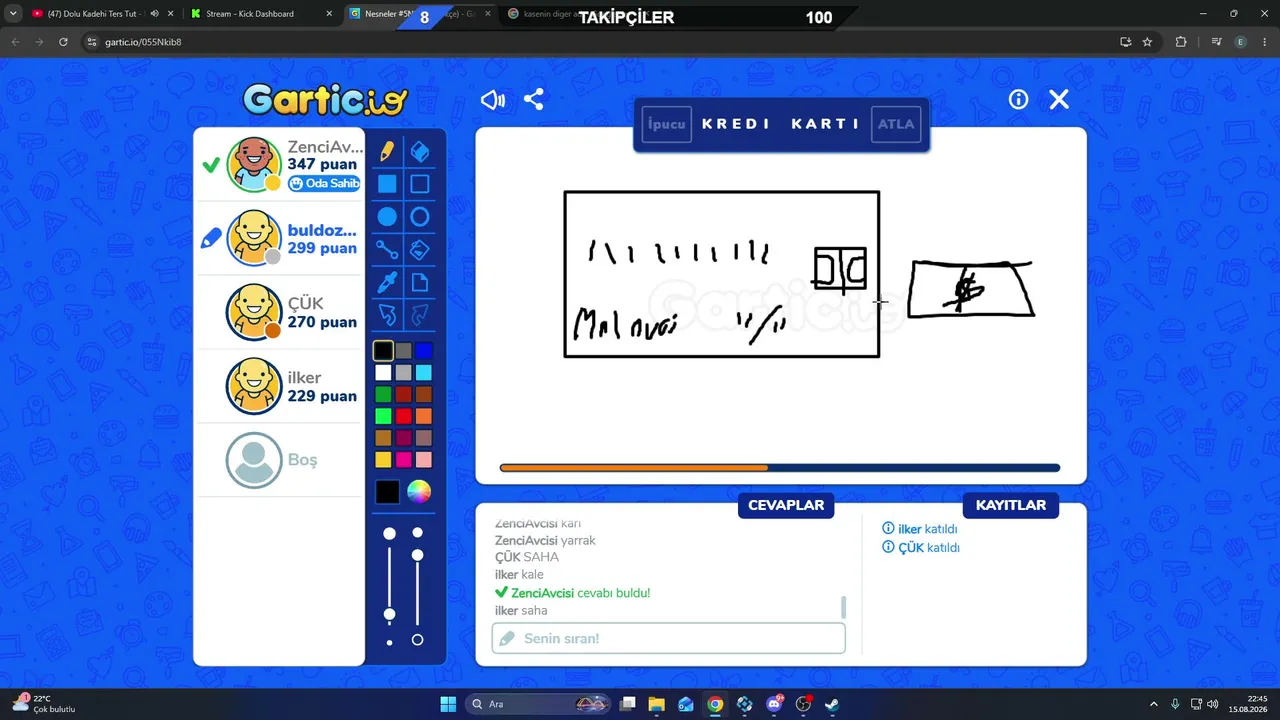Switch to the 'kasenin diger' browser tab
This screenshot has width=1280, height=720.
point(545,14)
